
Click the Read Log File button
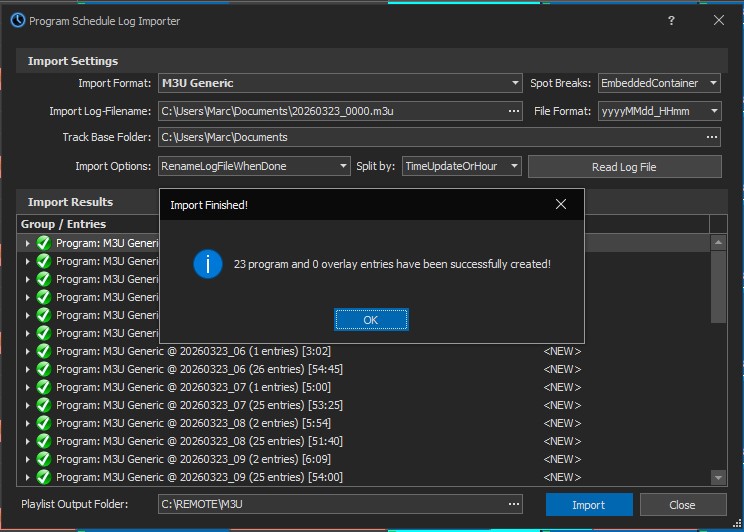click(624, 166)
